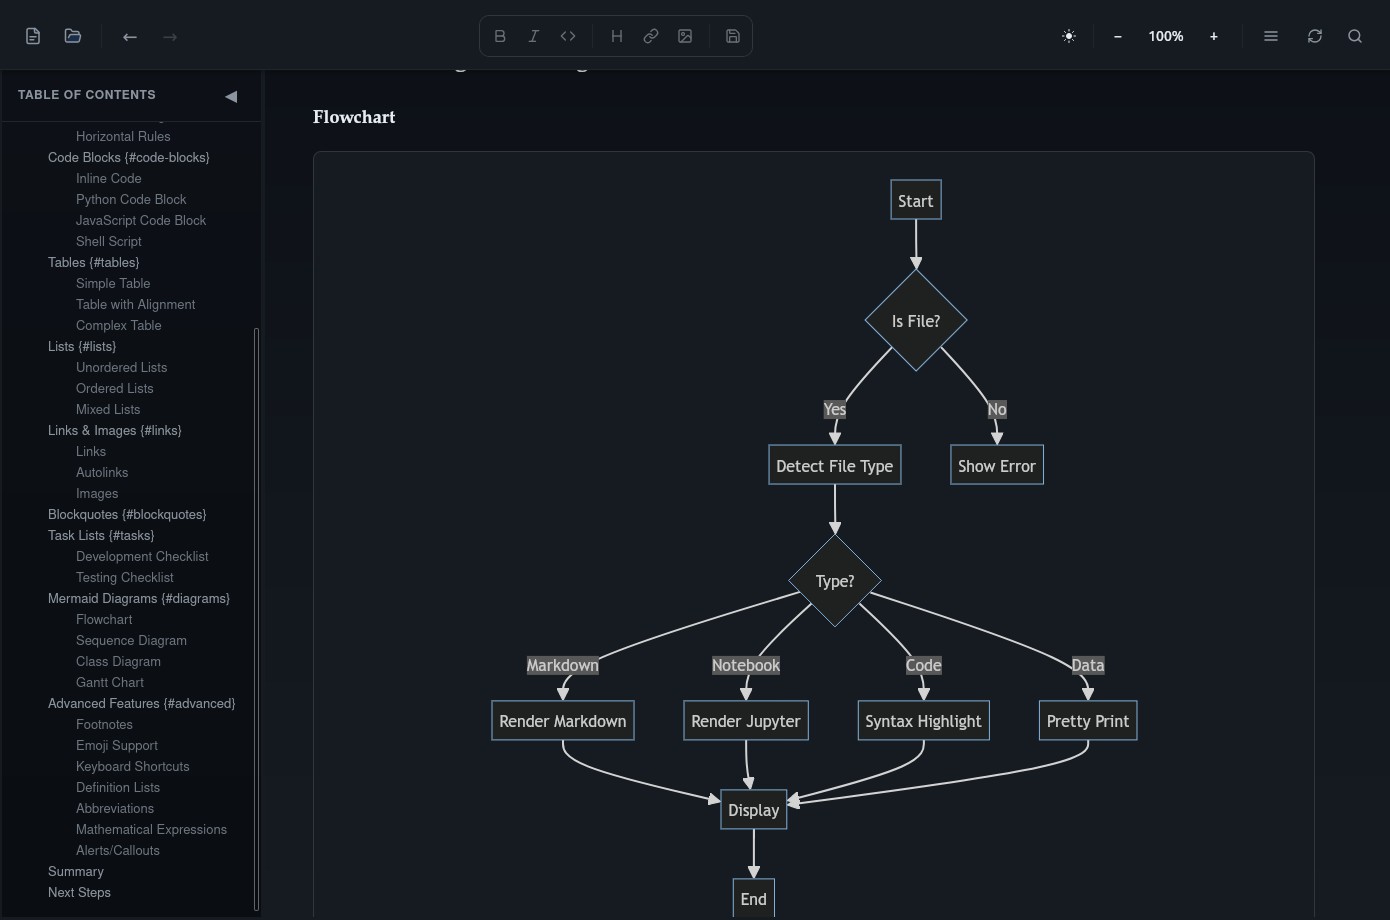Apply bold formatting
1390x920 pixels.
[500, 36]
